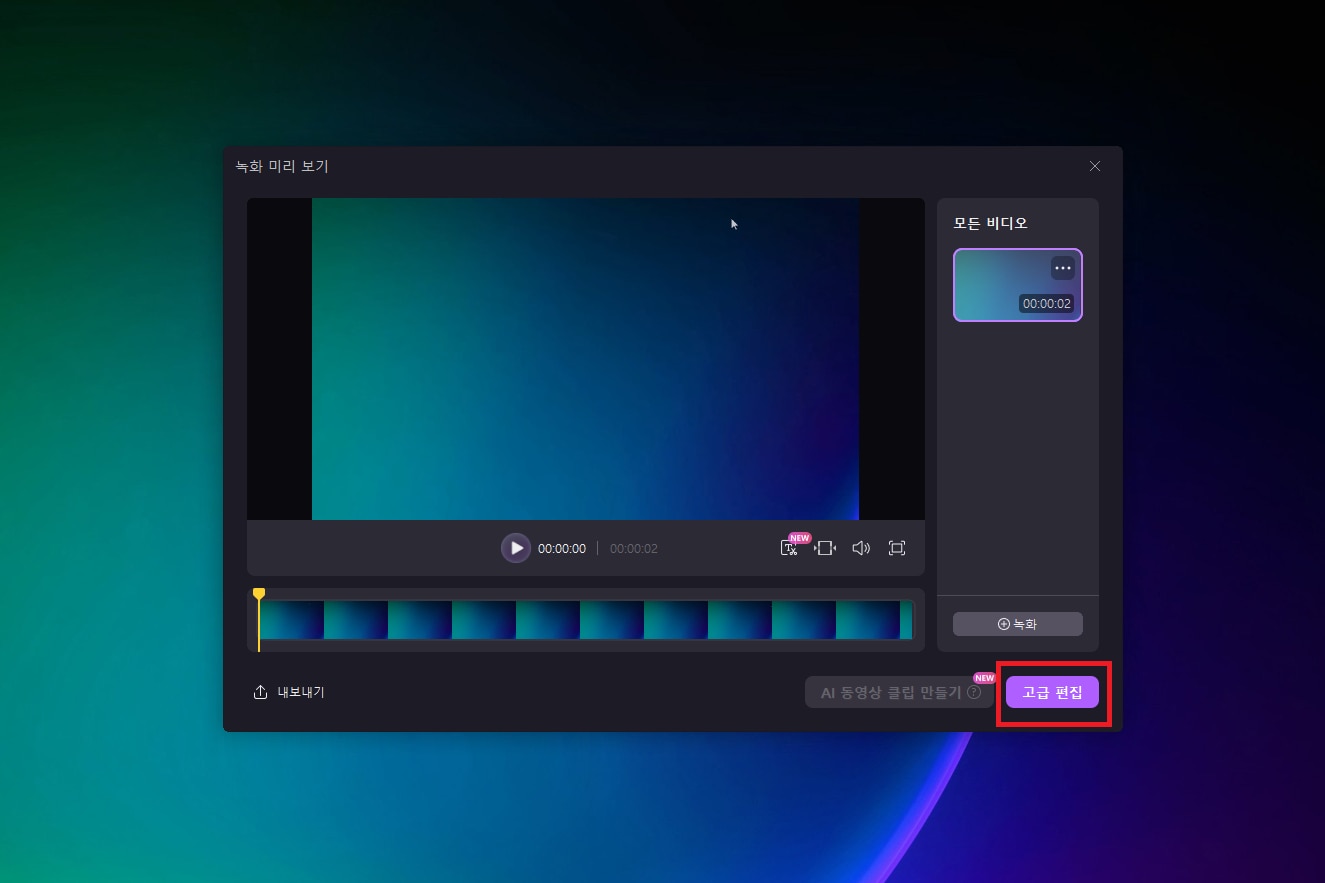This screenshot has height=883, width=1325.
Task: Click the 녹화 button to record again
Action: pyautogui.click(x=1018, y=624)
